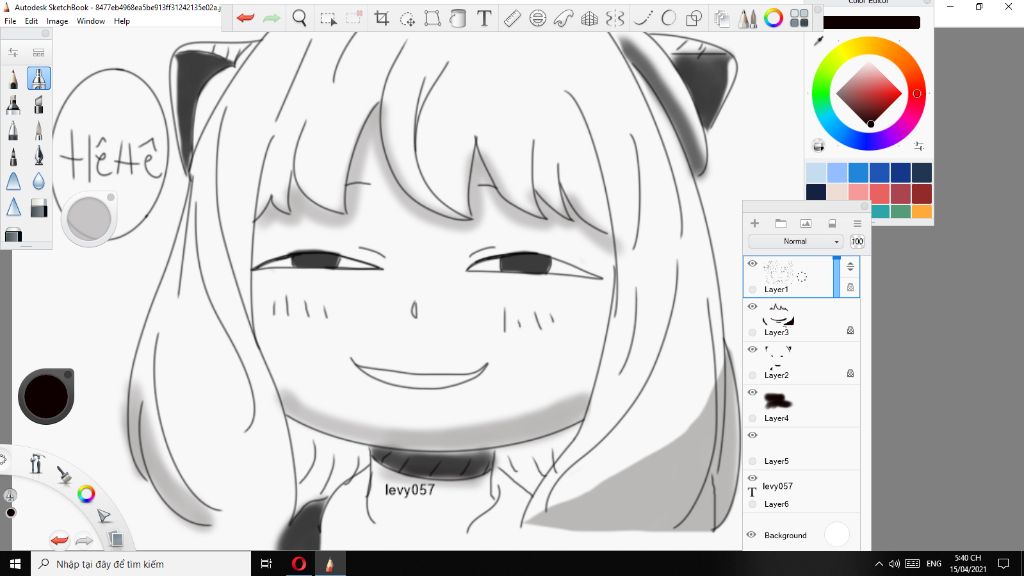Toggle Layer2 lock transparency icon
1024x576 pixels.
(x=850, y=374)
